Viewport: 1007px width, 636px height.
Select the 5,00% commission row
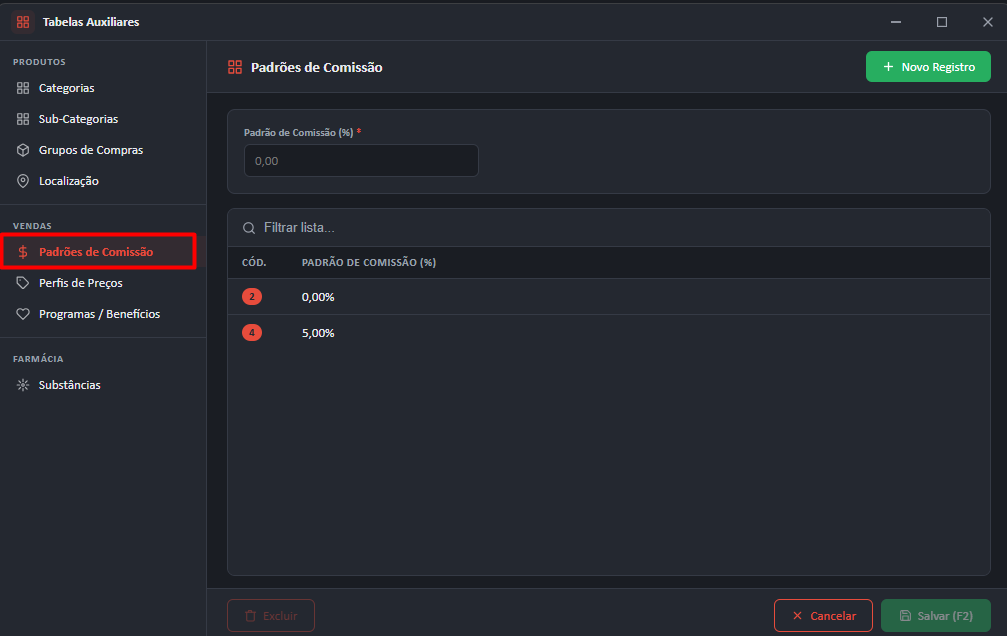click(x=609, y=333)
